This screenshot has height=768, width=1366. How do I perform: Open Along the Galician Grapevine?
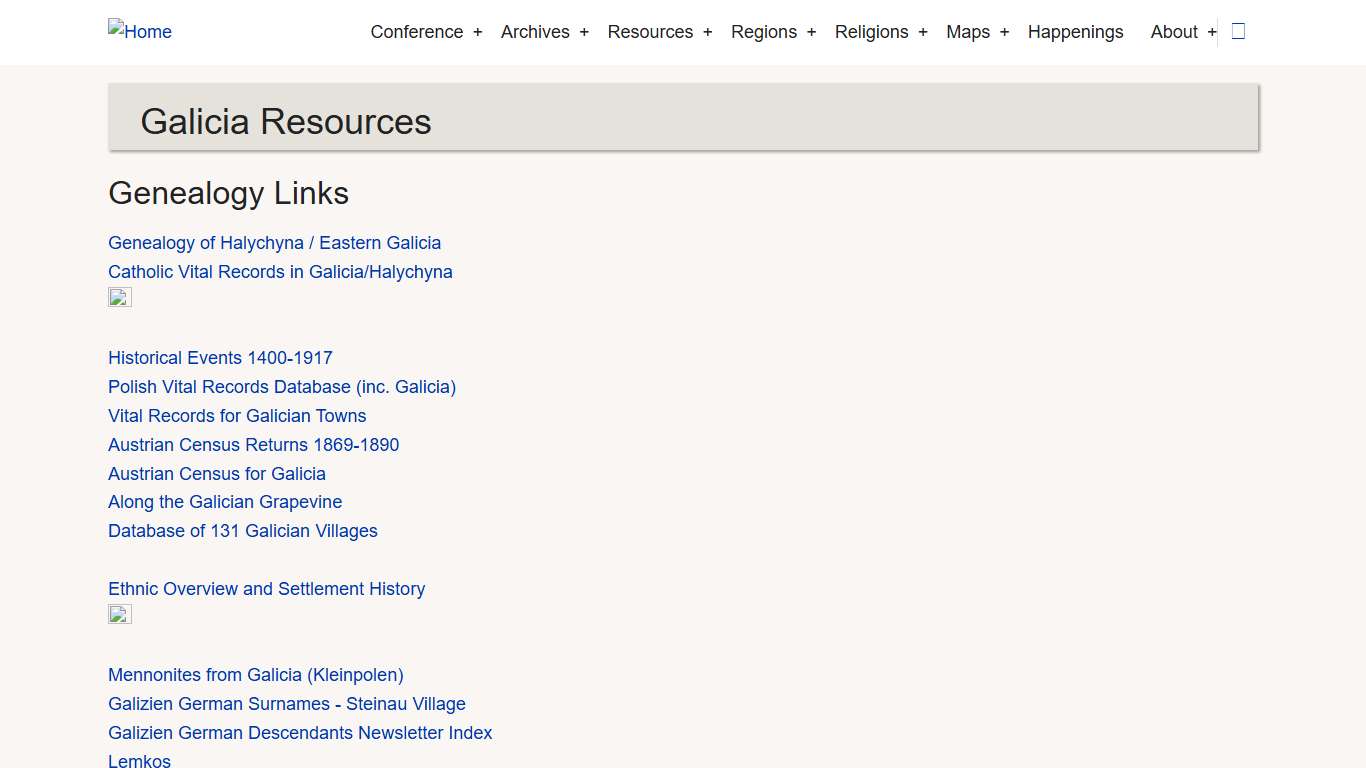[225, 501]
